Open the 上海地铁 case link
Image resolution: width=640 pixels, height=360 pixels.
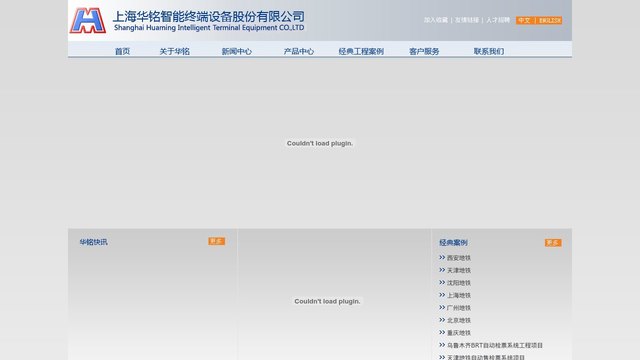pyautogui.click(x=459, y=296)
